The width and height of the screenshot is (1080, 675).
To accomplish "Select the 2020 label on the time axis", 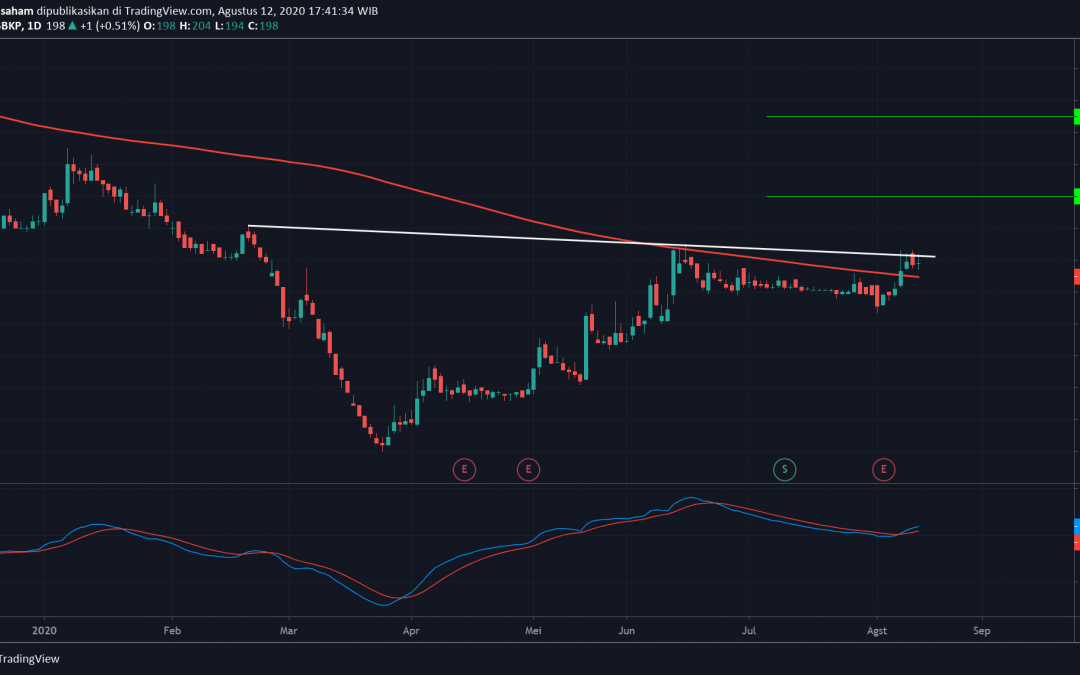I will tap(44, 631).
